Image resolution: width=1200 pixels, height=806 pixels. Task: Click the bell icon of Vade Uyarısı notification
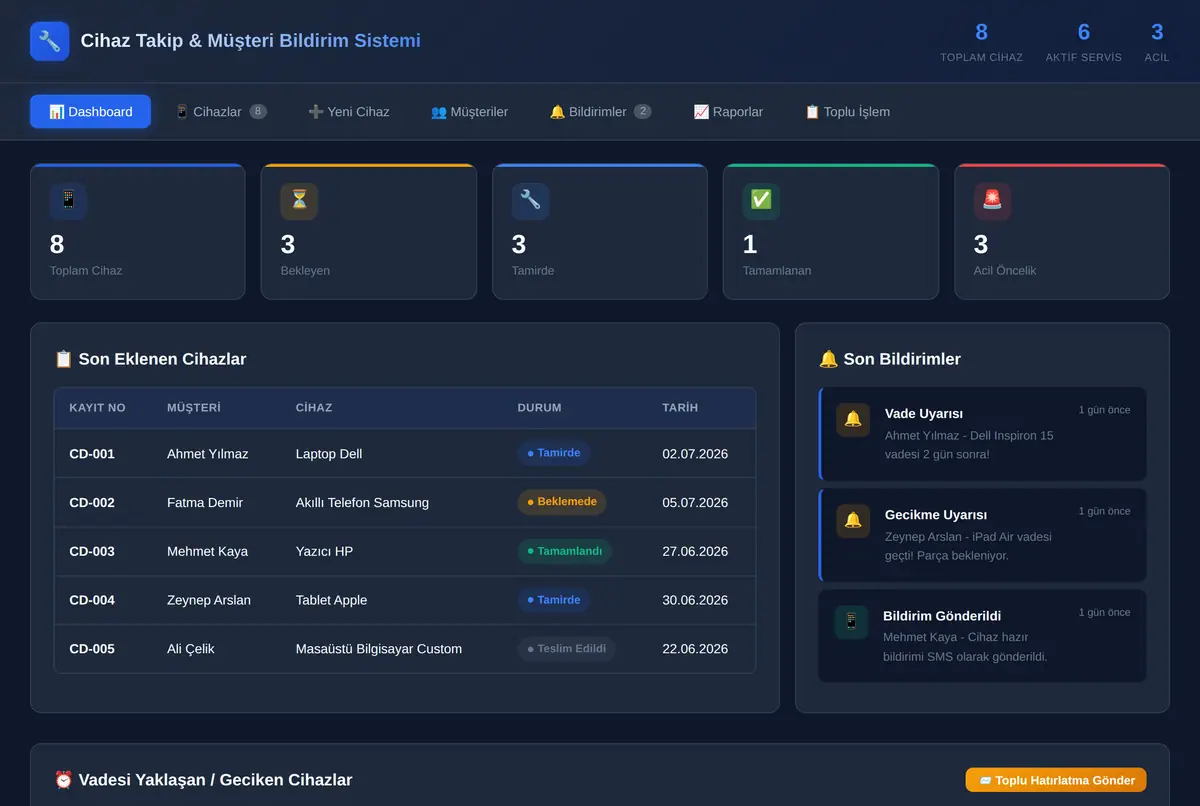853,420
